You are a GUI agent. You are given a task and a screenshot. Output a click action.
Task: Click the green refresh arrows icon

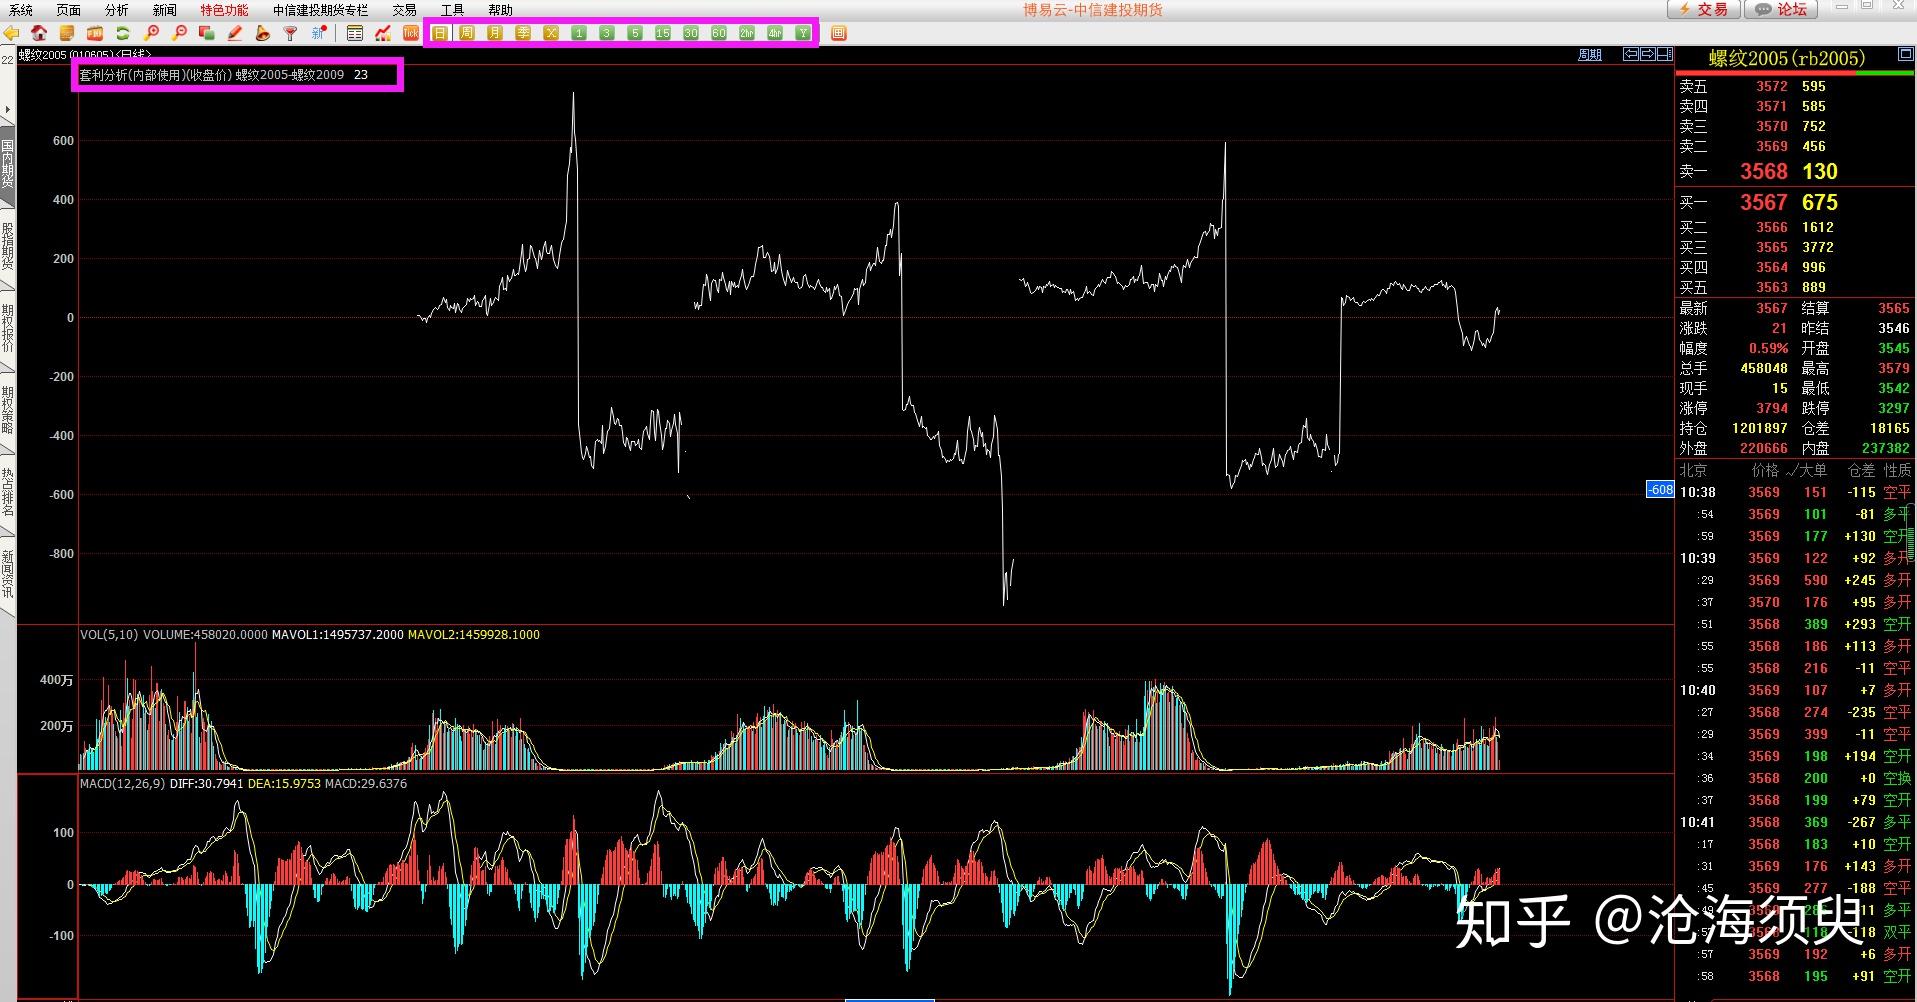123,33
